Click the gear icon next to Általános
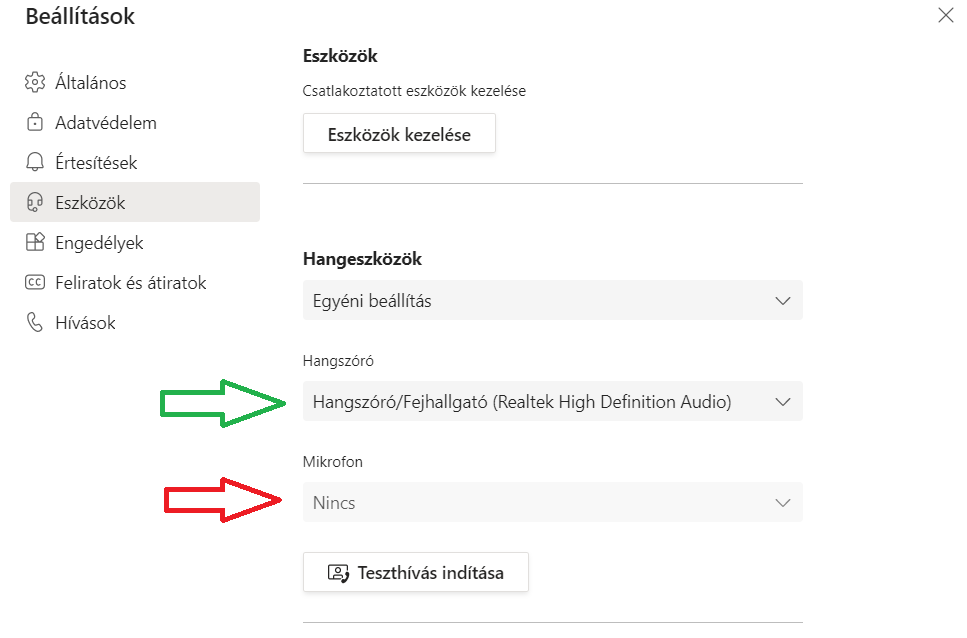The image size is (967, 638). pyautogui.click(x=35, y=83)
